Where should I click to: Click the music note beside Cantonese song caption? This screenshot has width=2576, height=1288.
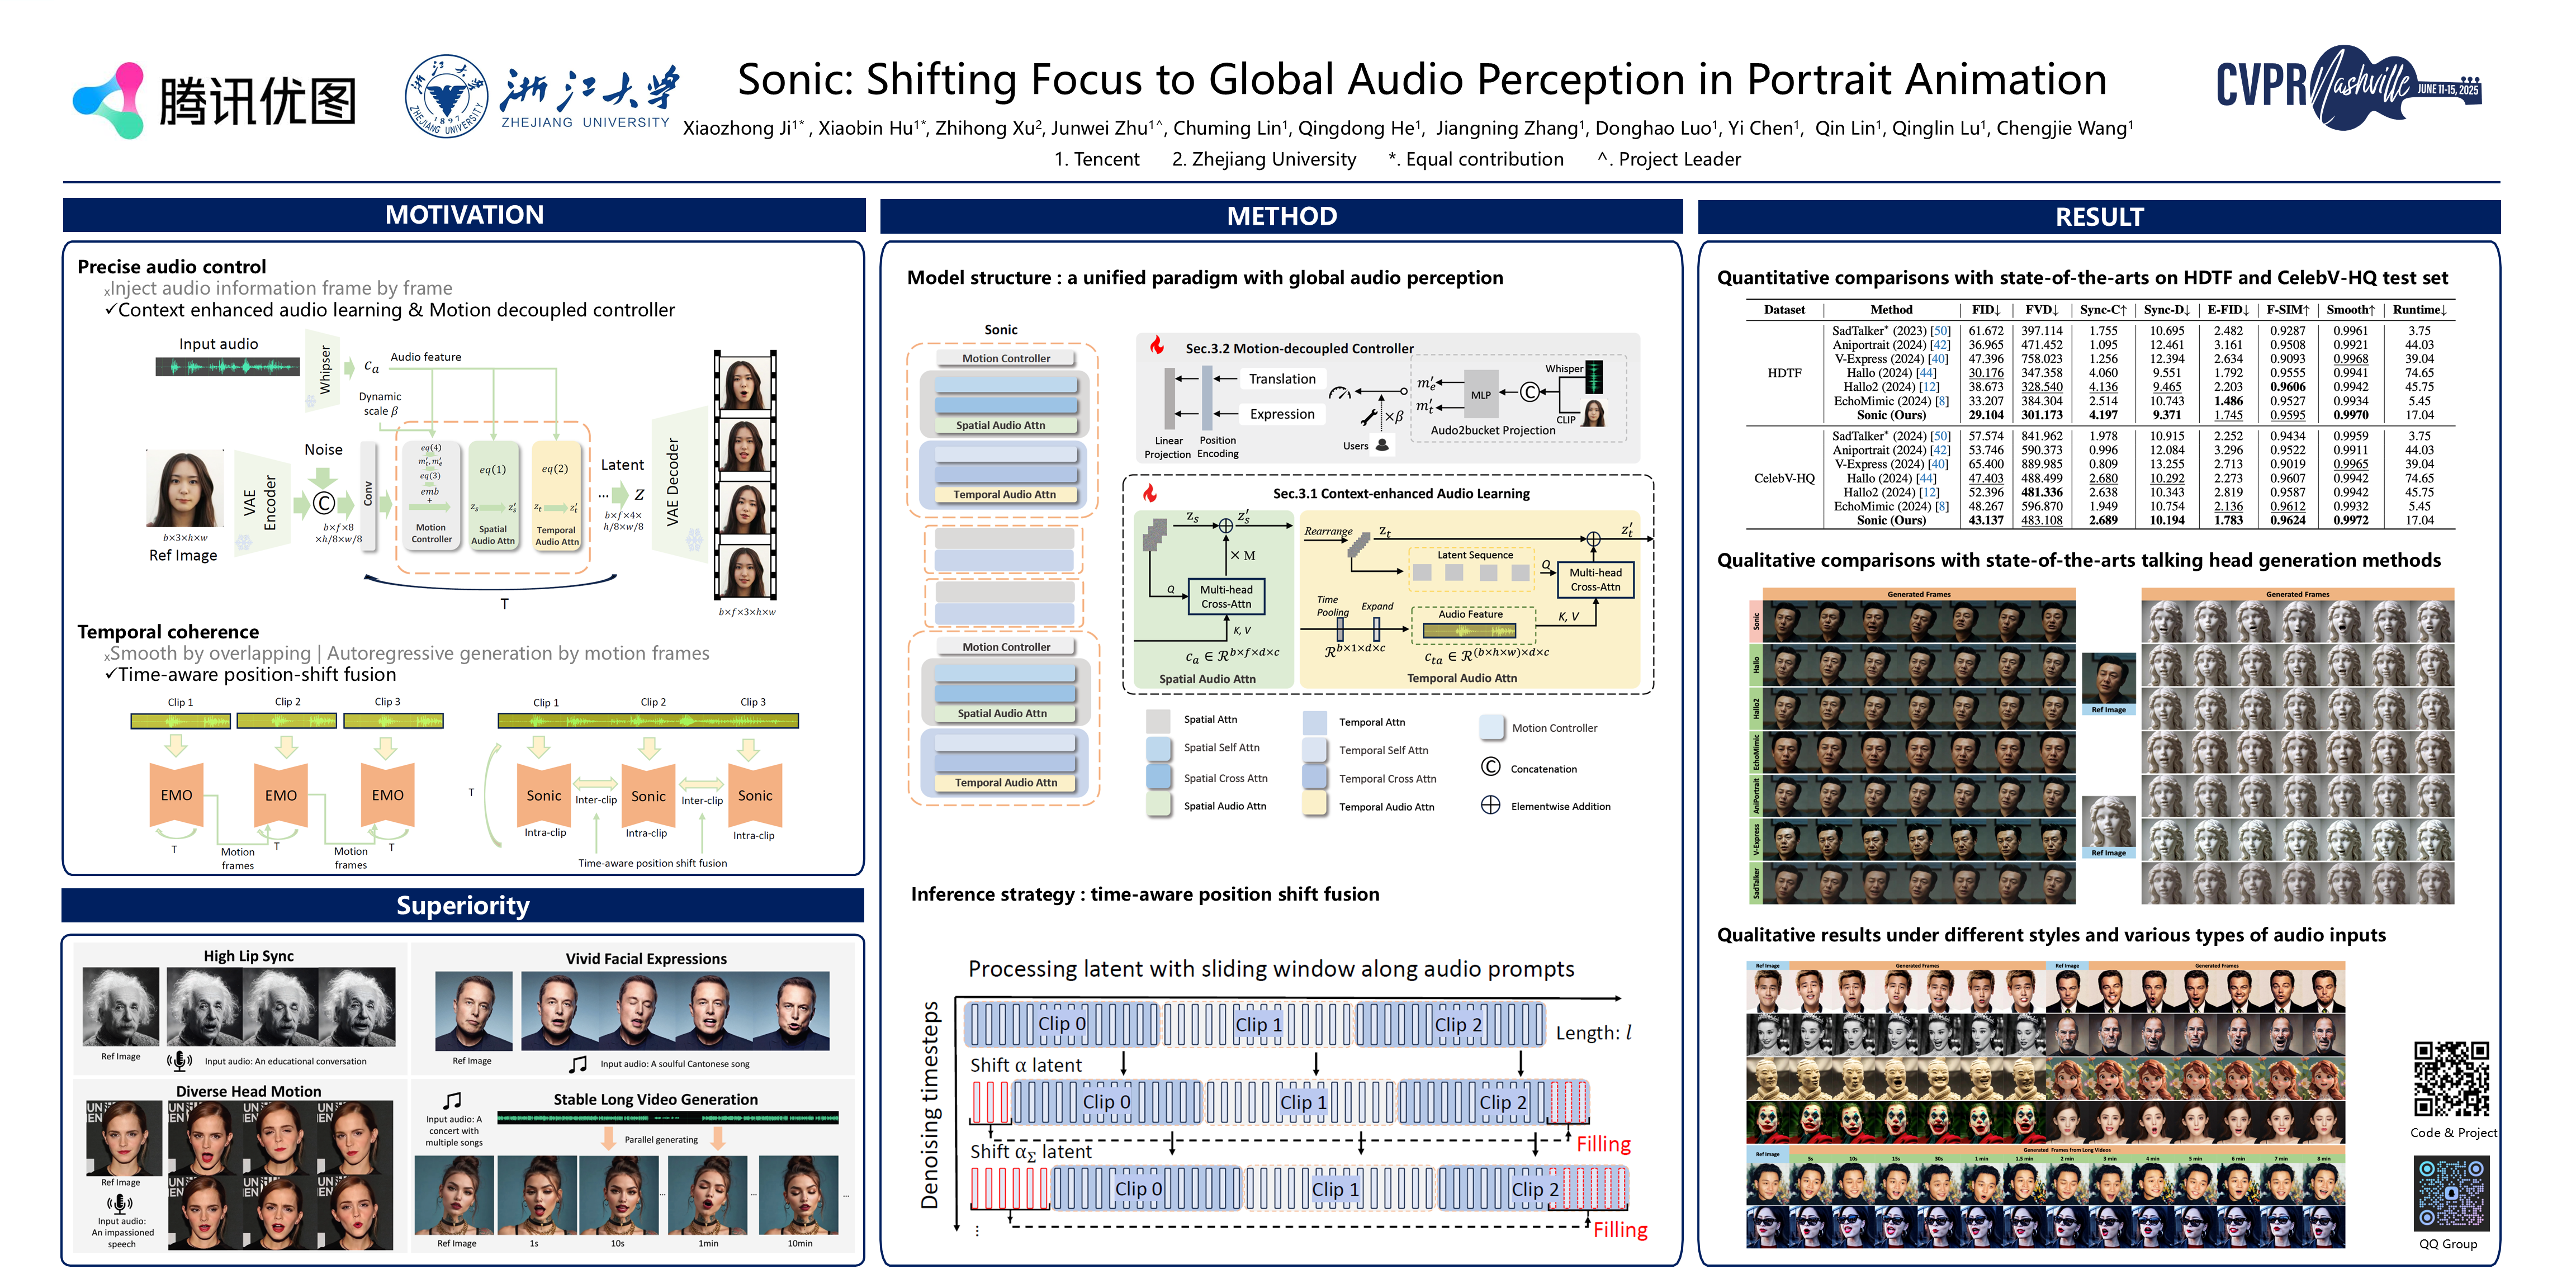(578, 1064)
